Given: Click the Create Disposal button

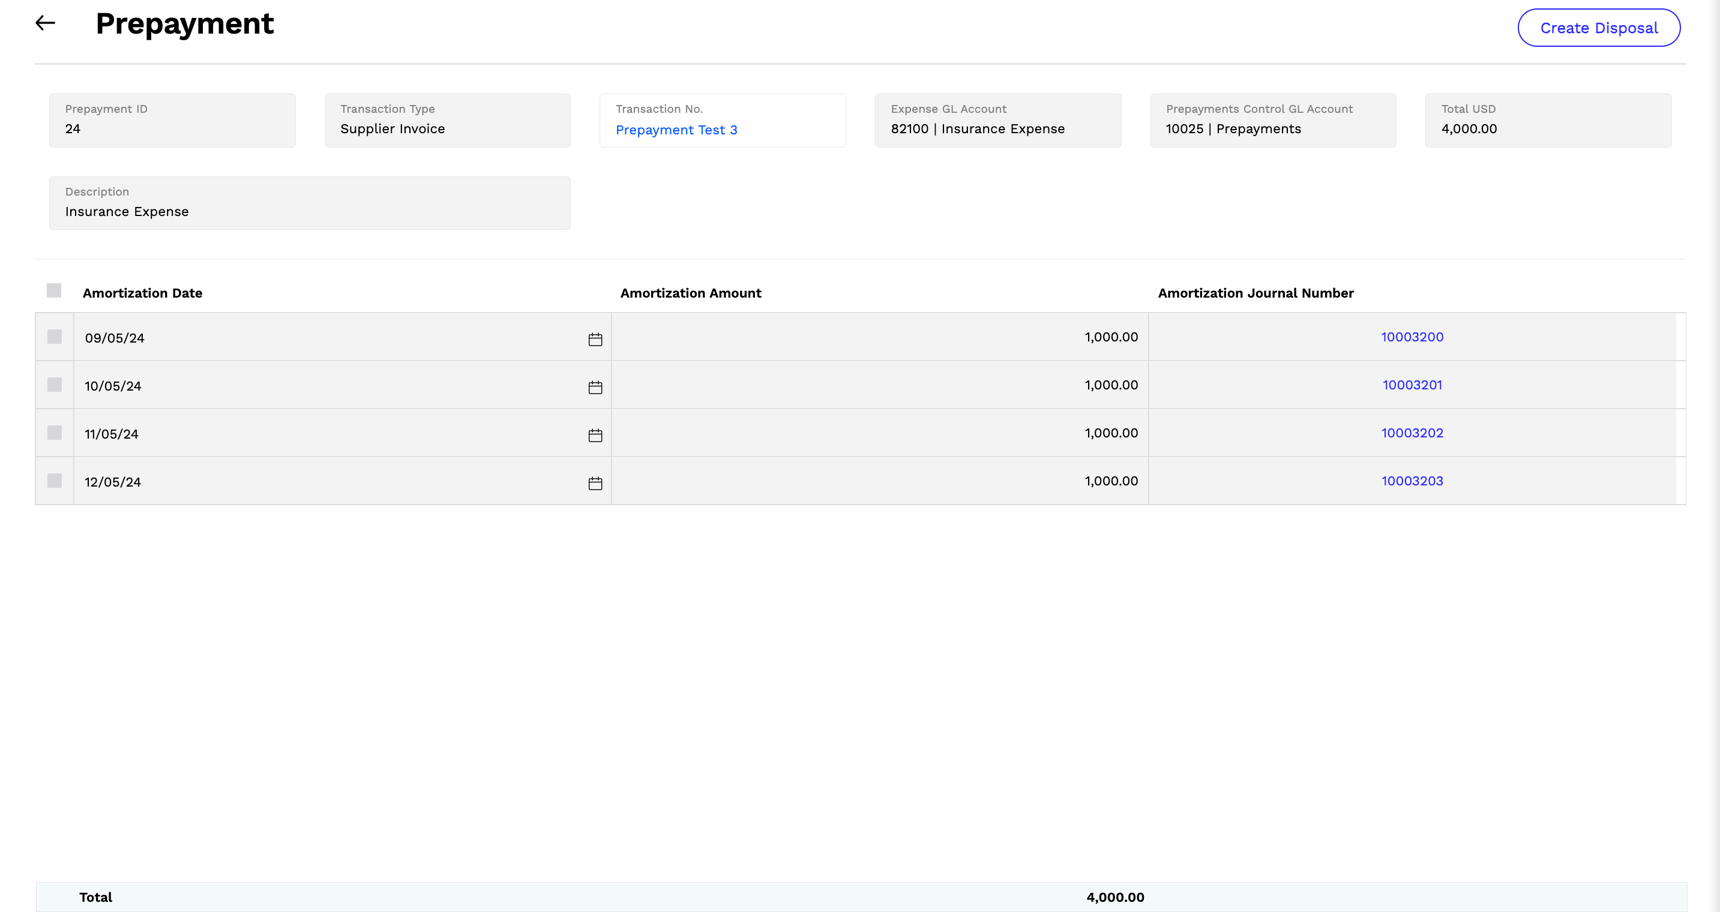Looking at the screenshot, I should pyautogui.click(x=1598, y=27).
